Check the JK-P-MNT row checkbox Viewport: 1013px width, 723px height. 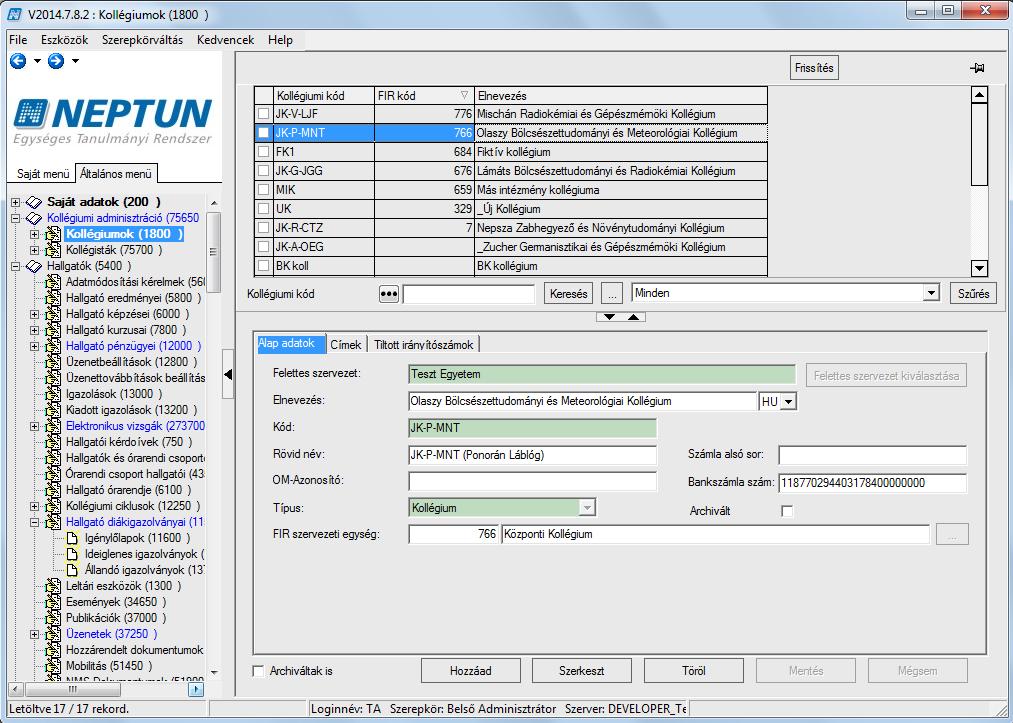tap(264, 132)
